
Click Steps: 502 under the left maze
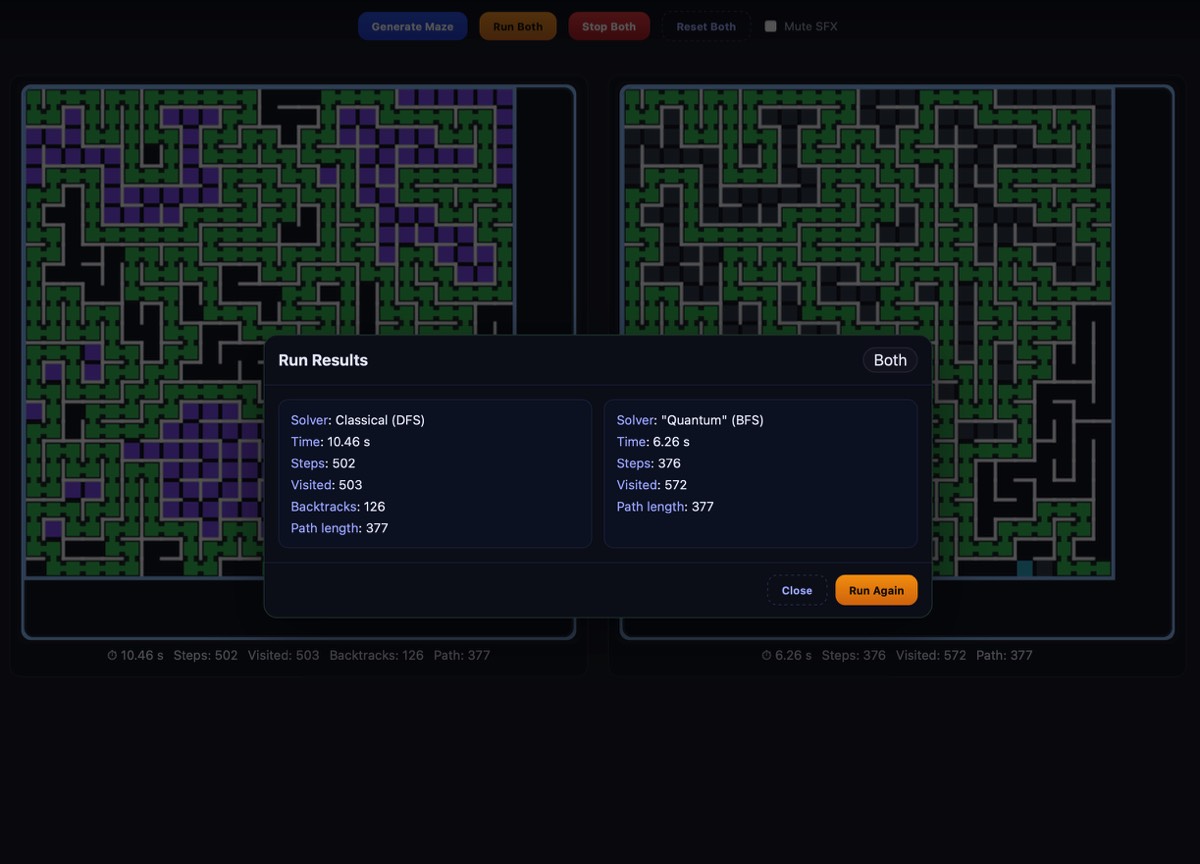pos(205,656)
